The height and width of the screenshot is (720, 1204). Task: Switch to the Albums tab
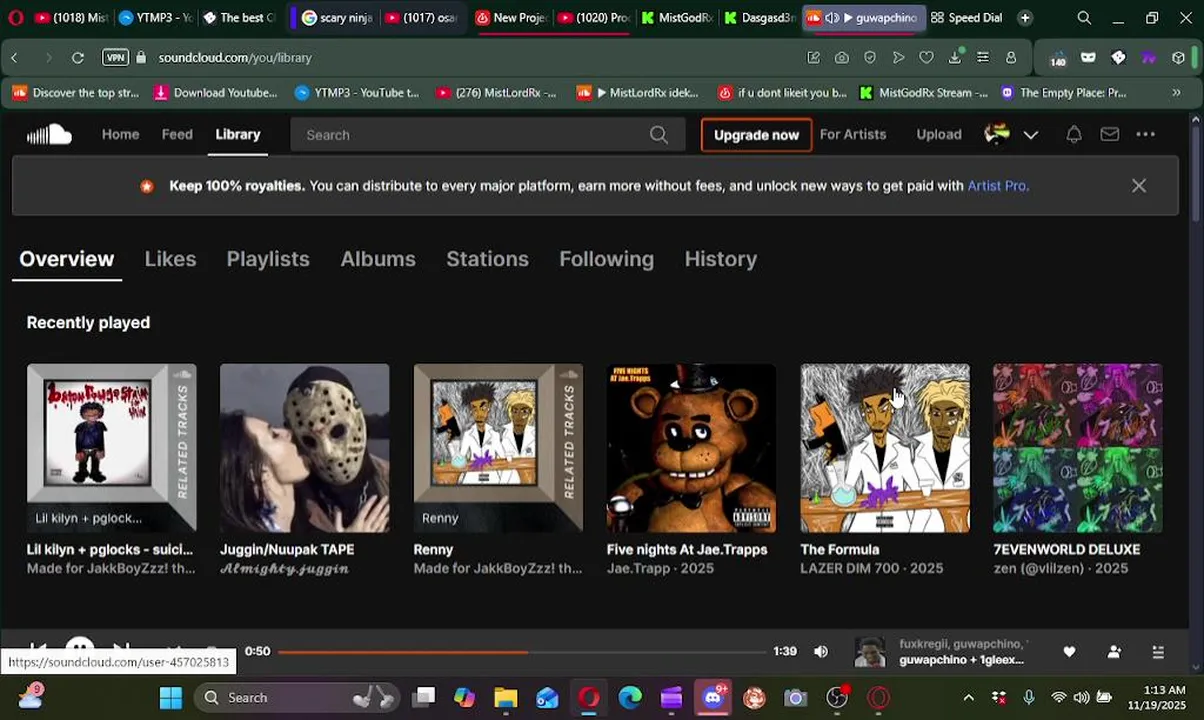tap(378, 259)
